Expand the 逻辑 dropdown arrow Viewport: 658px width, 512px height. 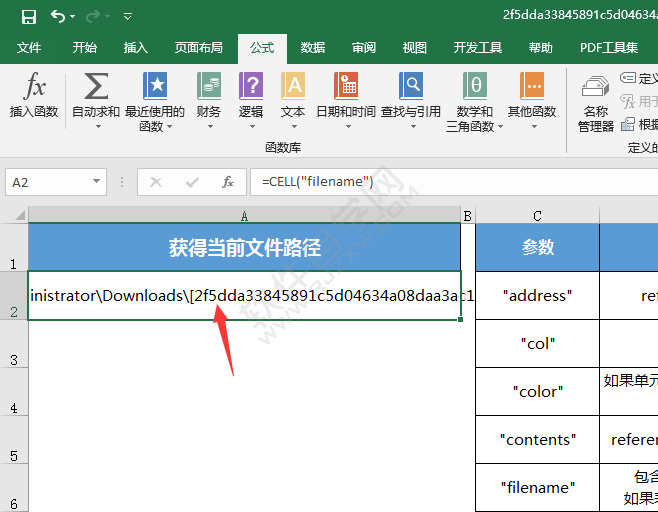(x=252, y=126)
